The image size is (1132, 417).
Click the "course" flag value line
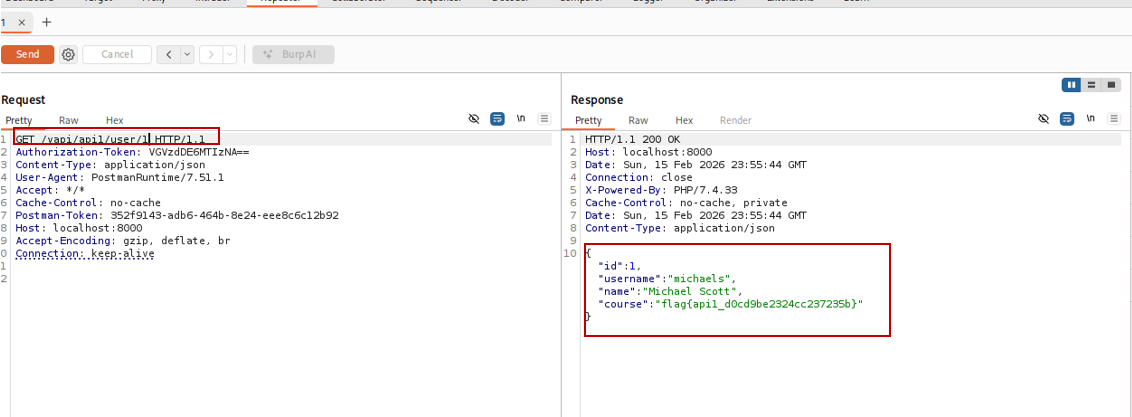[731, 304]
